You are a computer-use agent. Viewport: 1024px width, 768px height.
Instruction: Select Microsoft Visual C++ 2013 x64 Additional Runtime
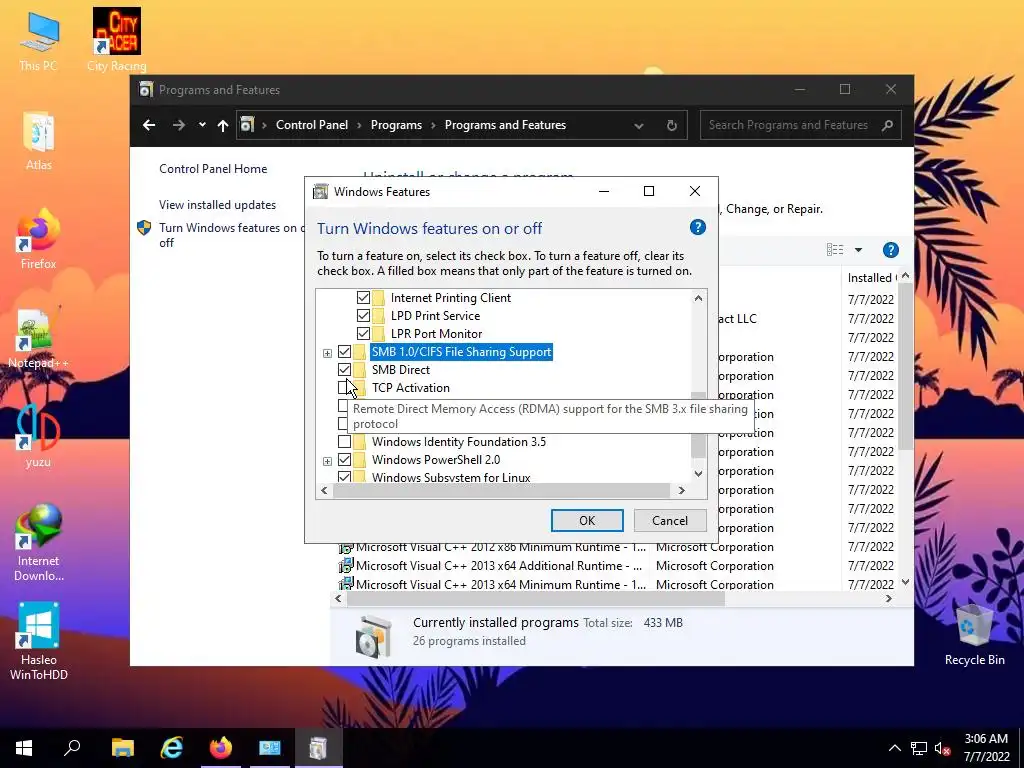coord(499,566)
